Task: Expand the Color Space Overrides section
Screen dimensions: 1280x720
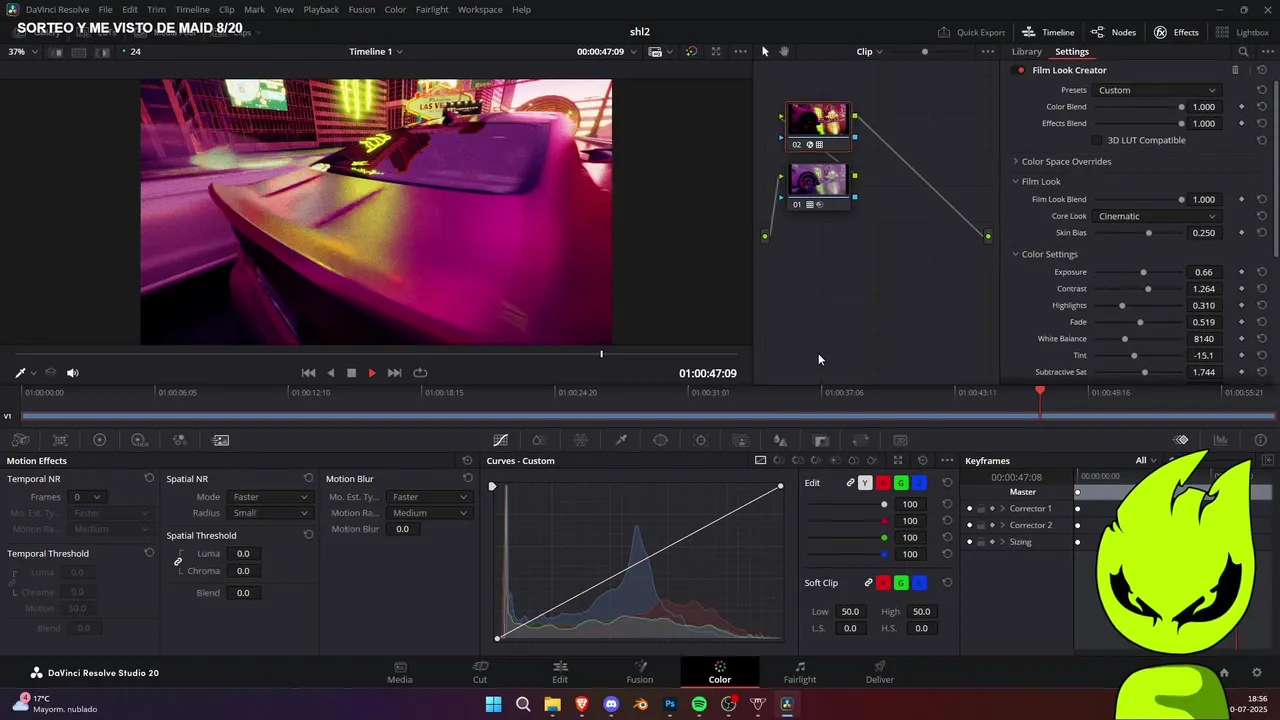Action: (x=1015, y=161)
